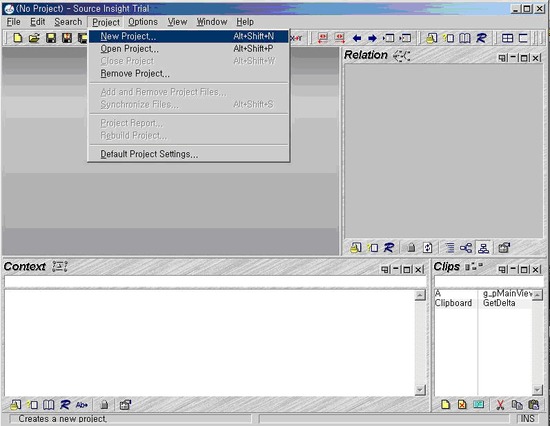Click the first red bookmark-jump icon in toolbar
This screenshot has height=426, width=550.
point(323,38)
